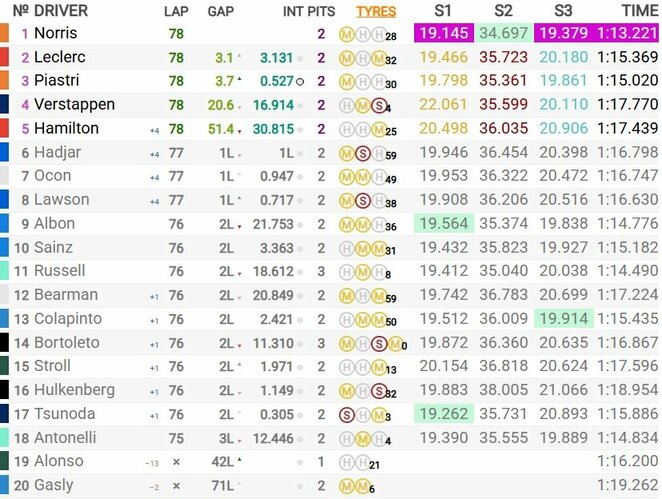Viewport: 662px width, 499px height.
Task: Open driver Verstappen's name
Action: click(x=74, y=104)
